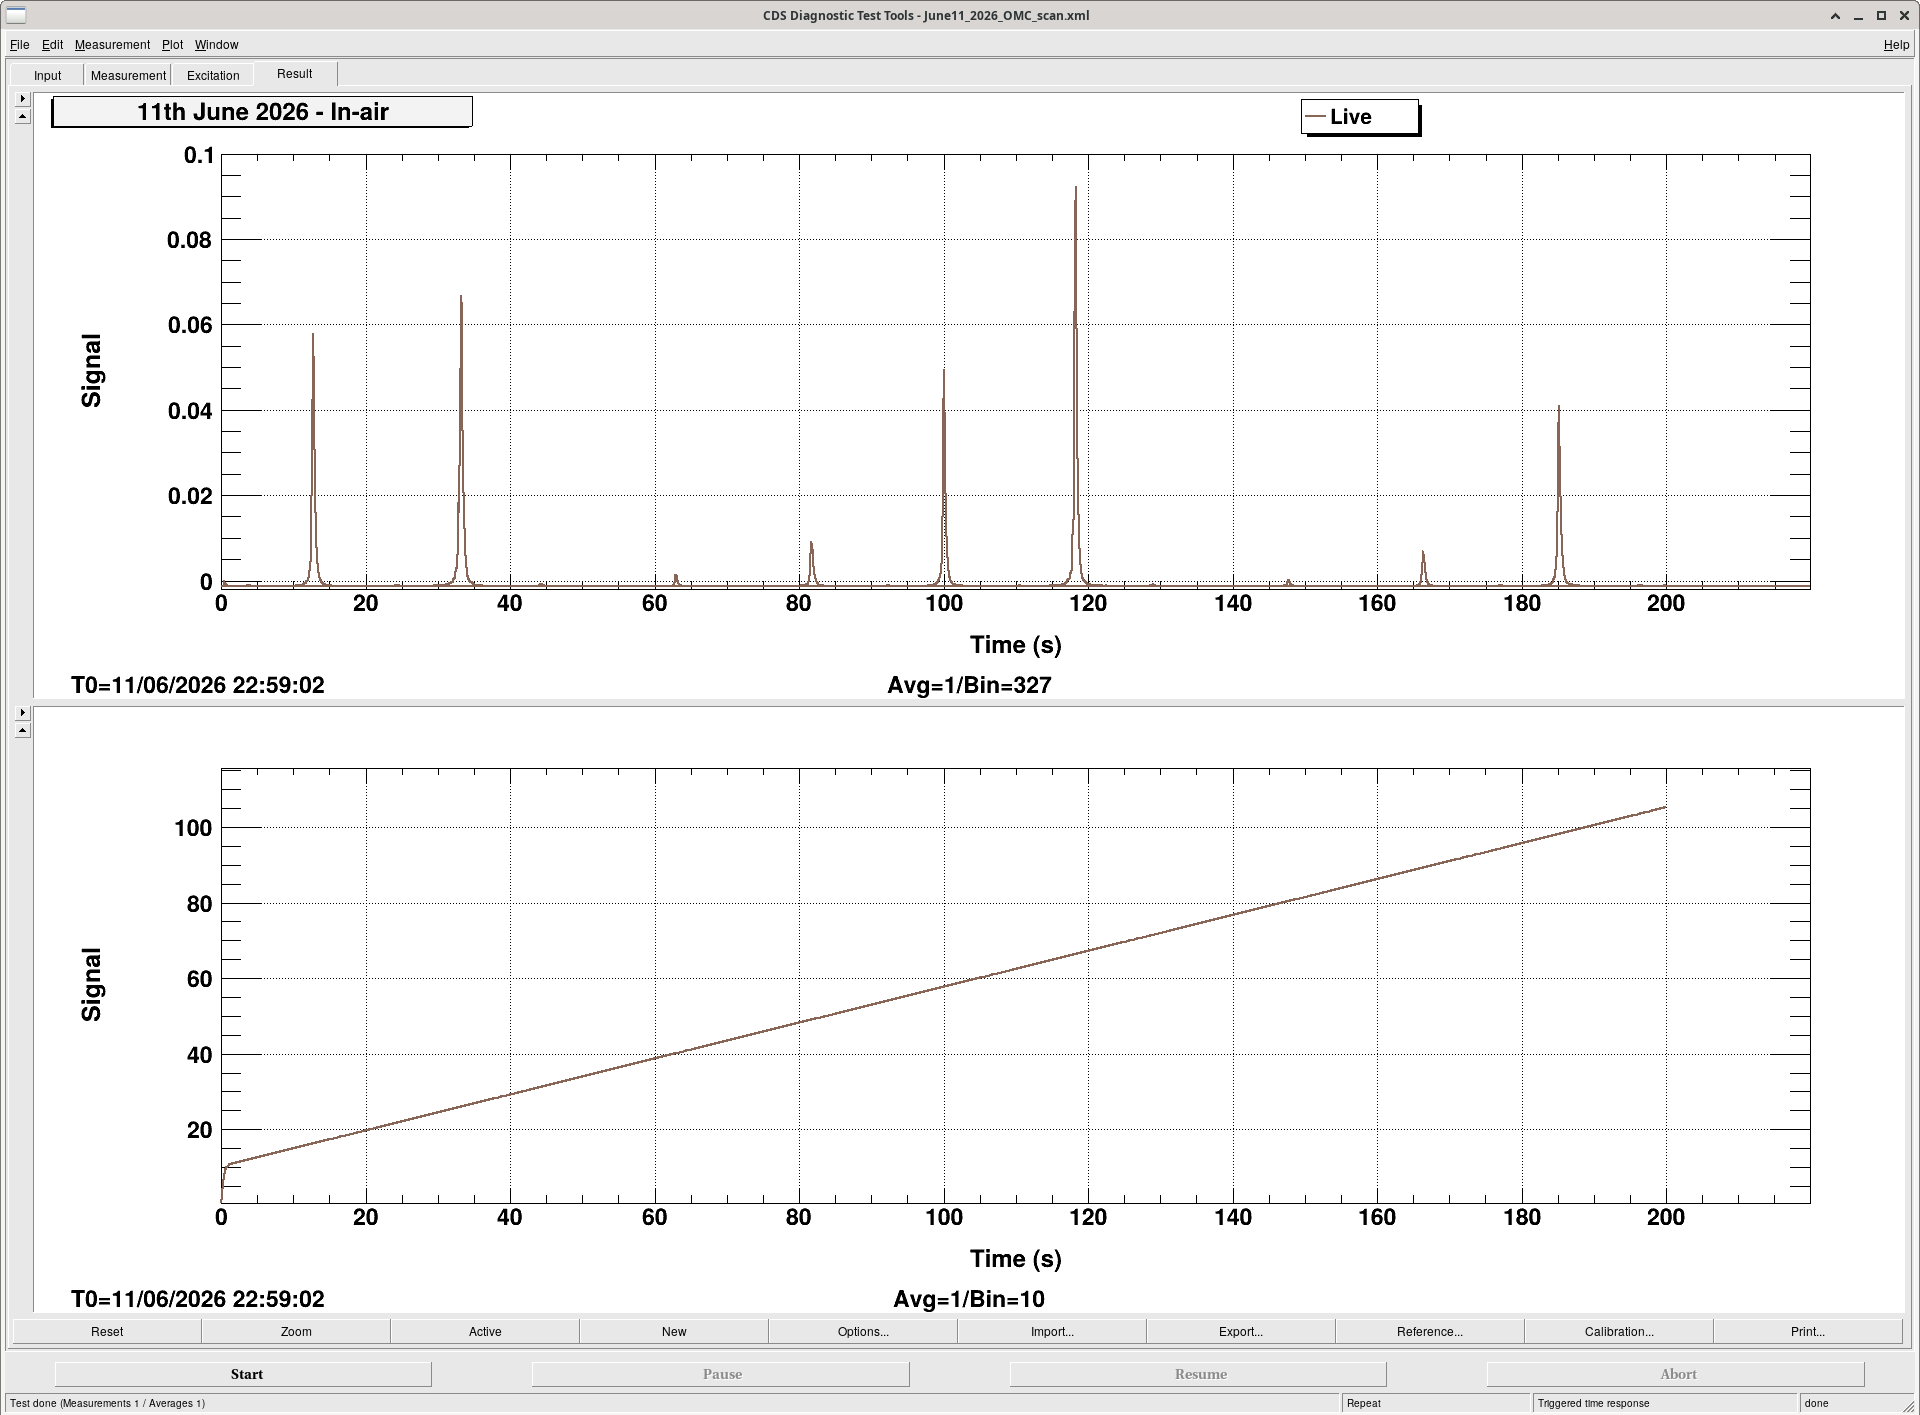Click the New plot button
The width and height of the screenshot is (1920, 1415).
(674, 1331)
